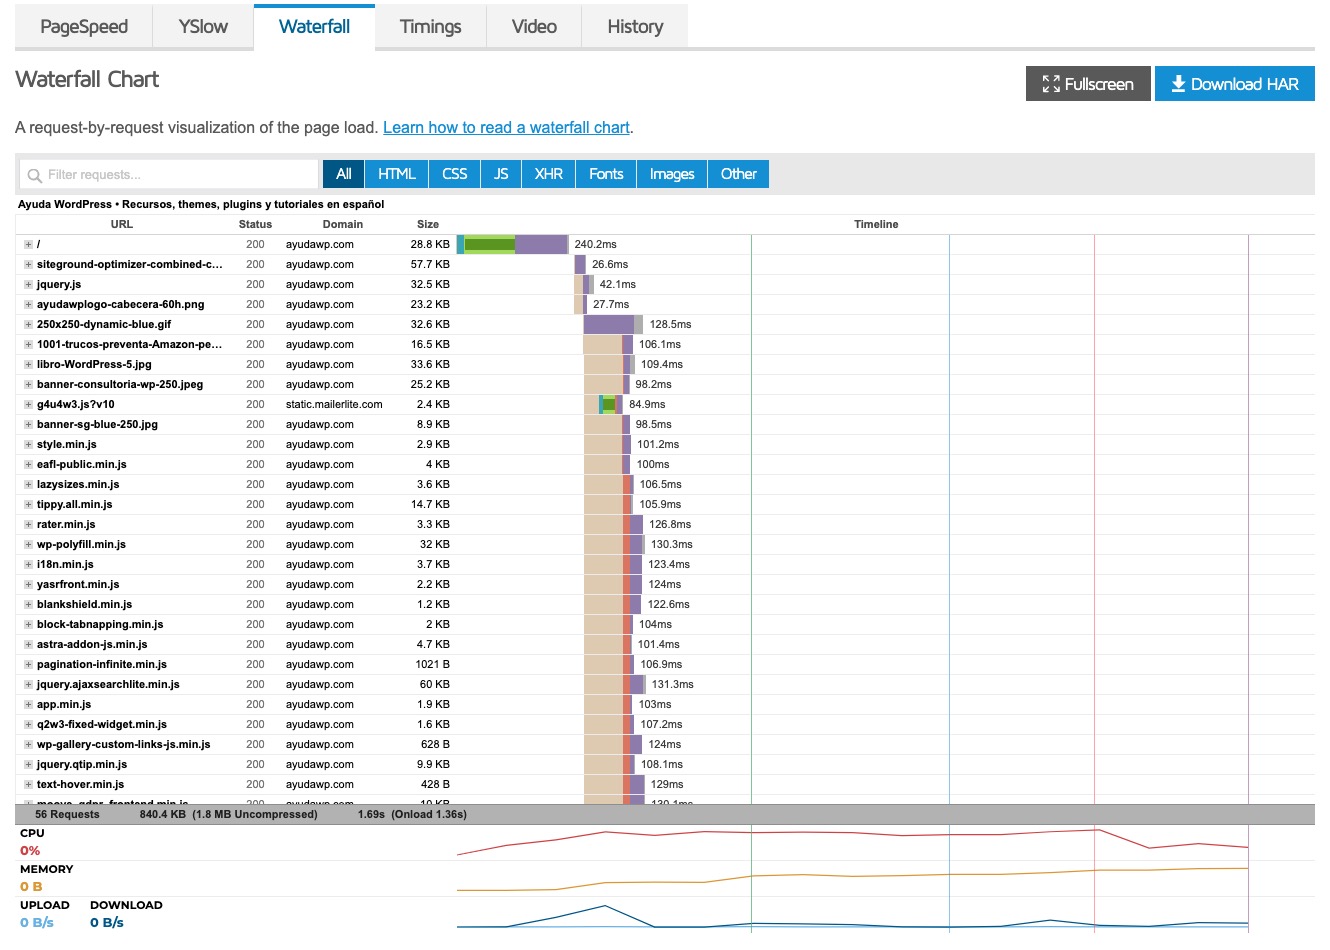Expand the style.min.js request row
The height and width of the screenshot is (950, 1330).
(x=29, y=445)
